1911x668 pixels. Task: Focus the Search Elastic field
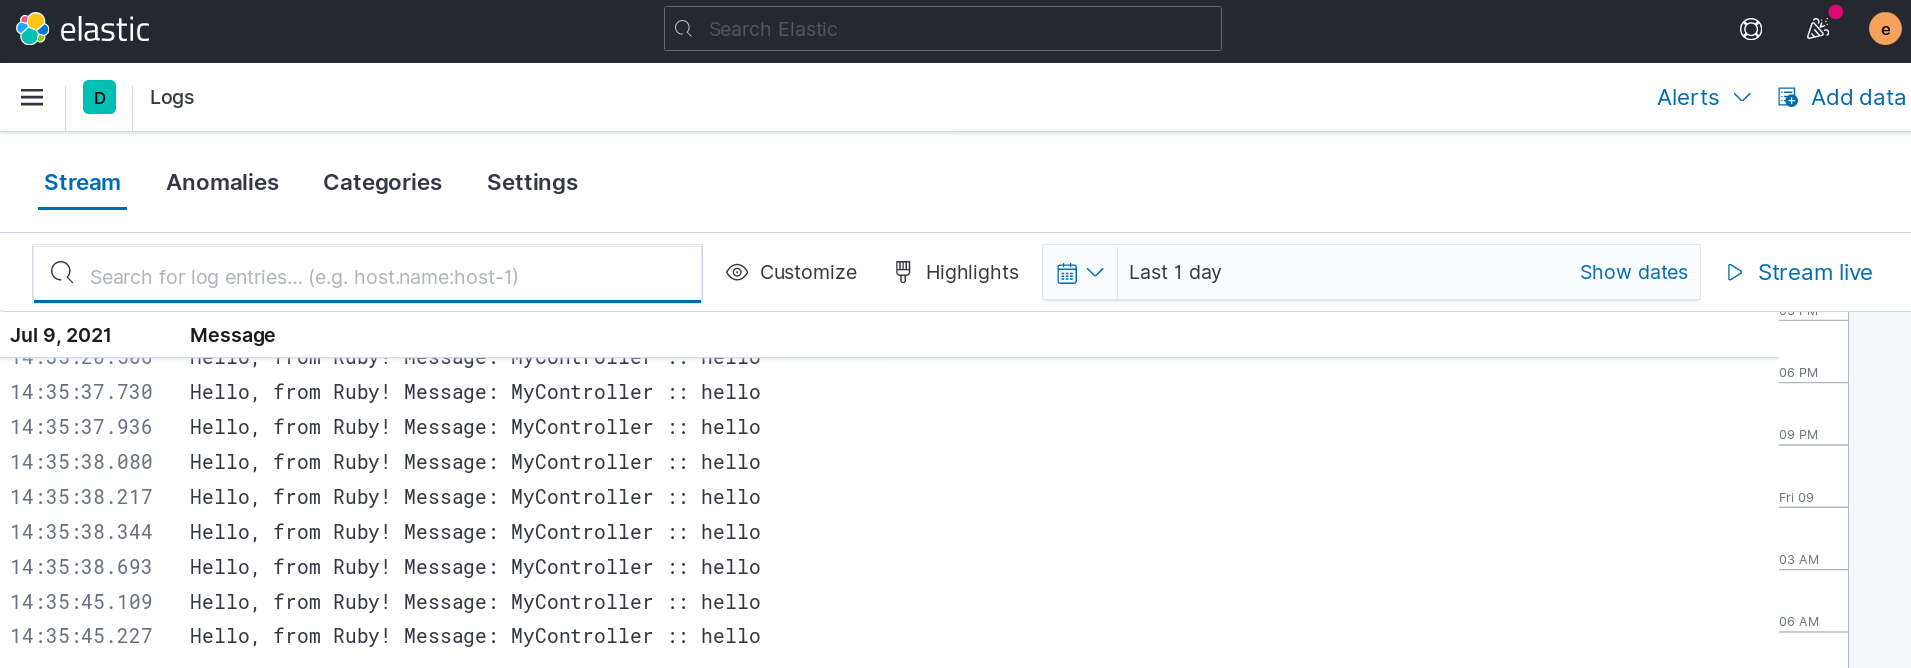point(943,29)
